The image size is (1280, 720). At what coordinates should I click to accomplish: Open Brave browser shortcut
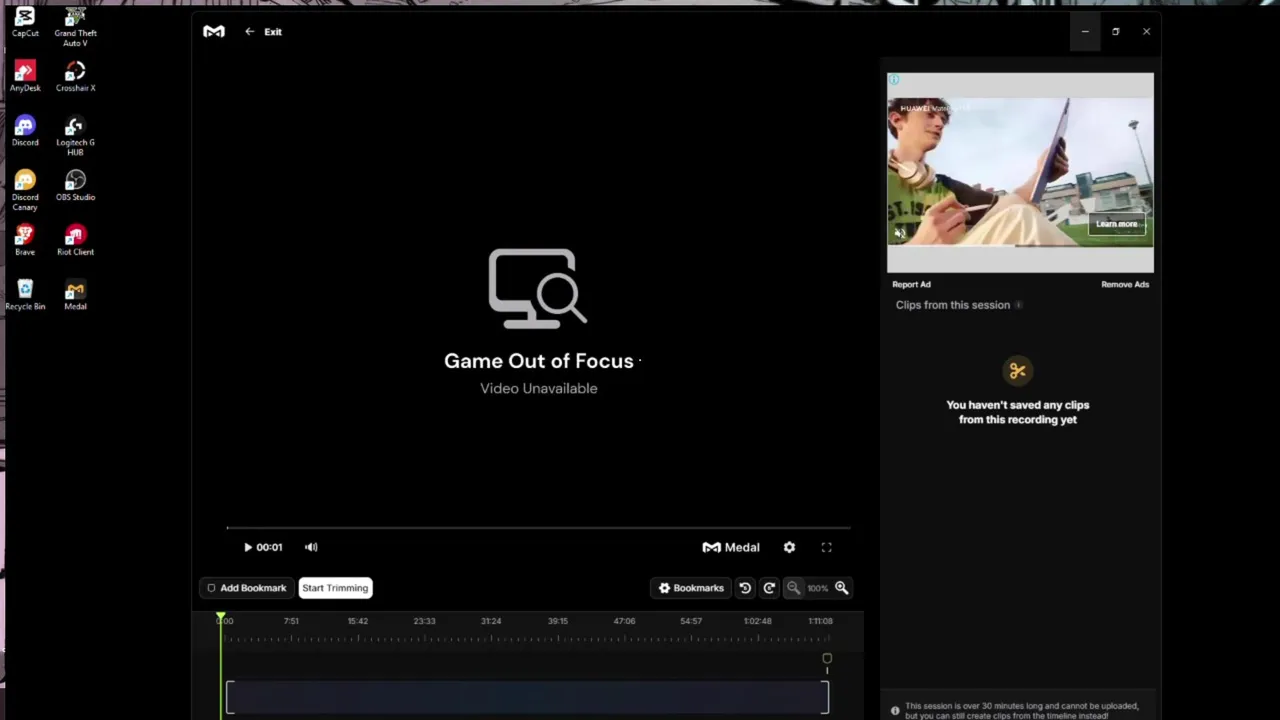[x=25, y=241]
